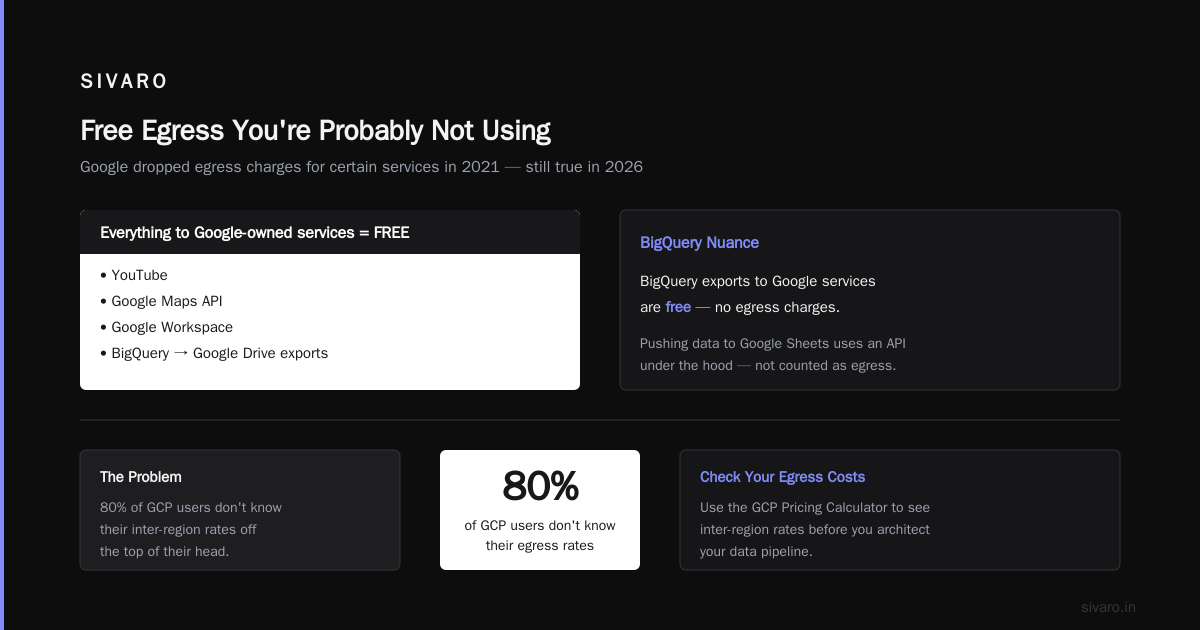The image size is (1200, 630).
Task: Click the 'BigQuery Nuance' card title
Action: point(699,243)
